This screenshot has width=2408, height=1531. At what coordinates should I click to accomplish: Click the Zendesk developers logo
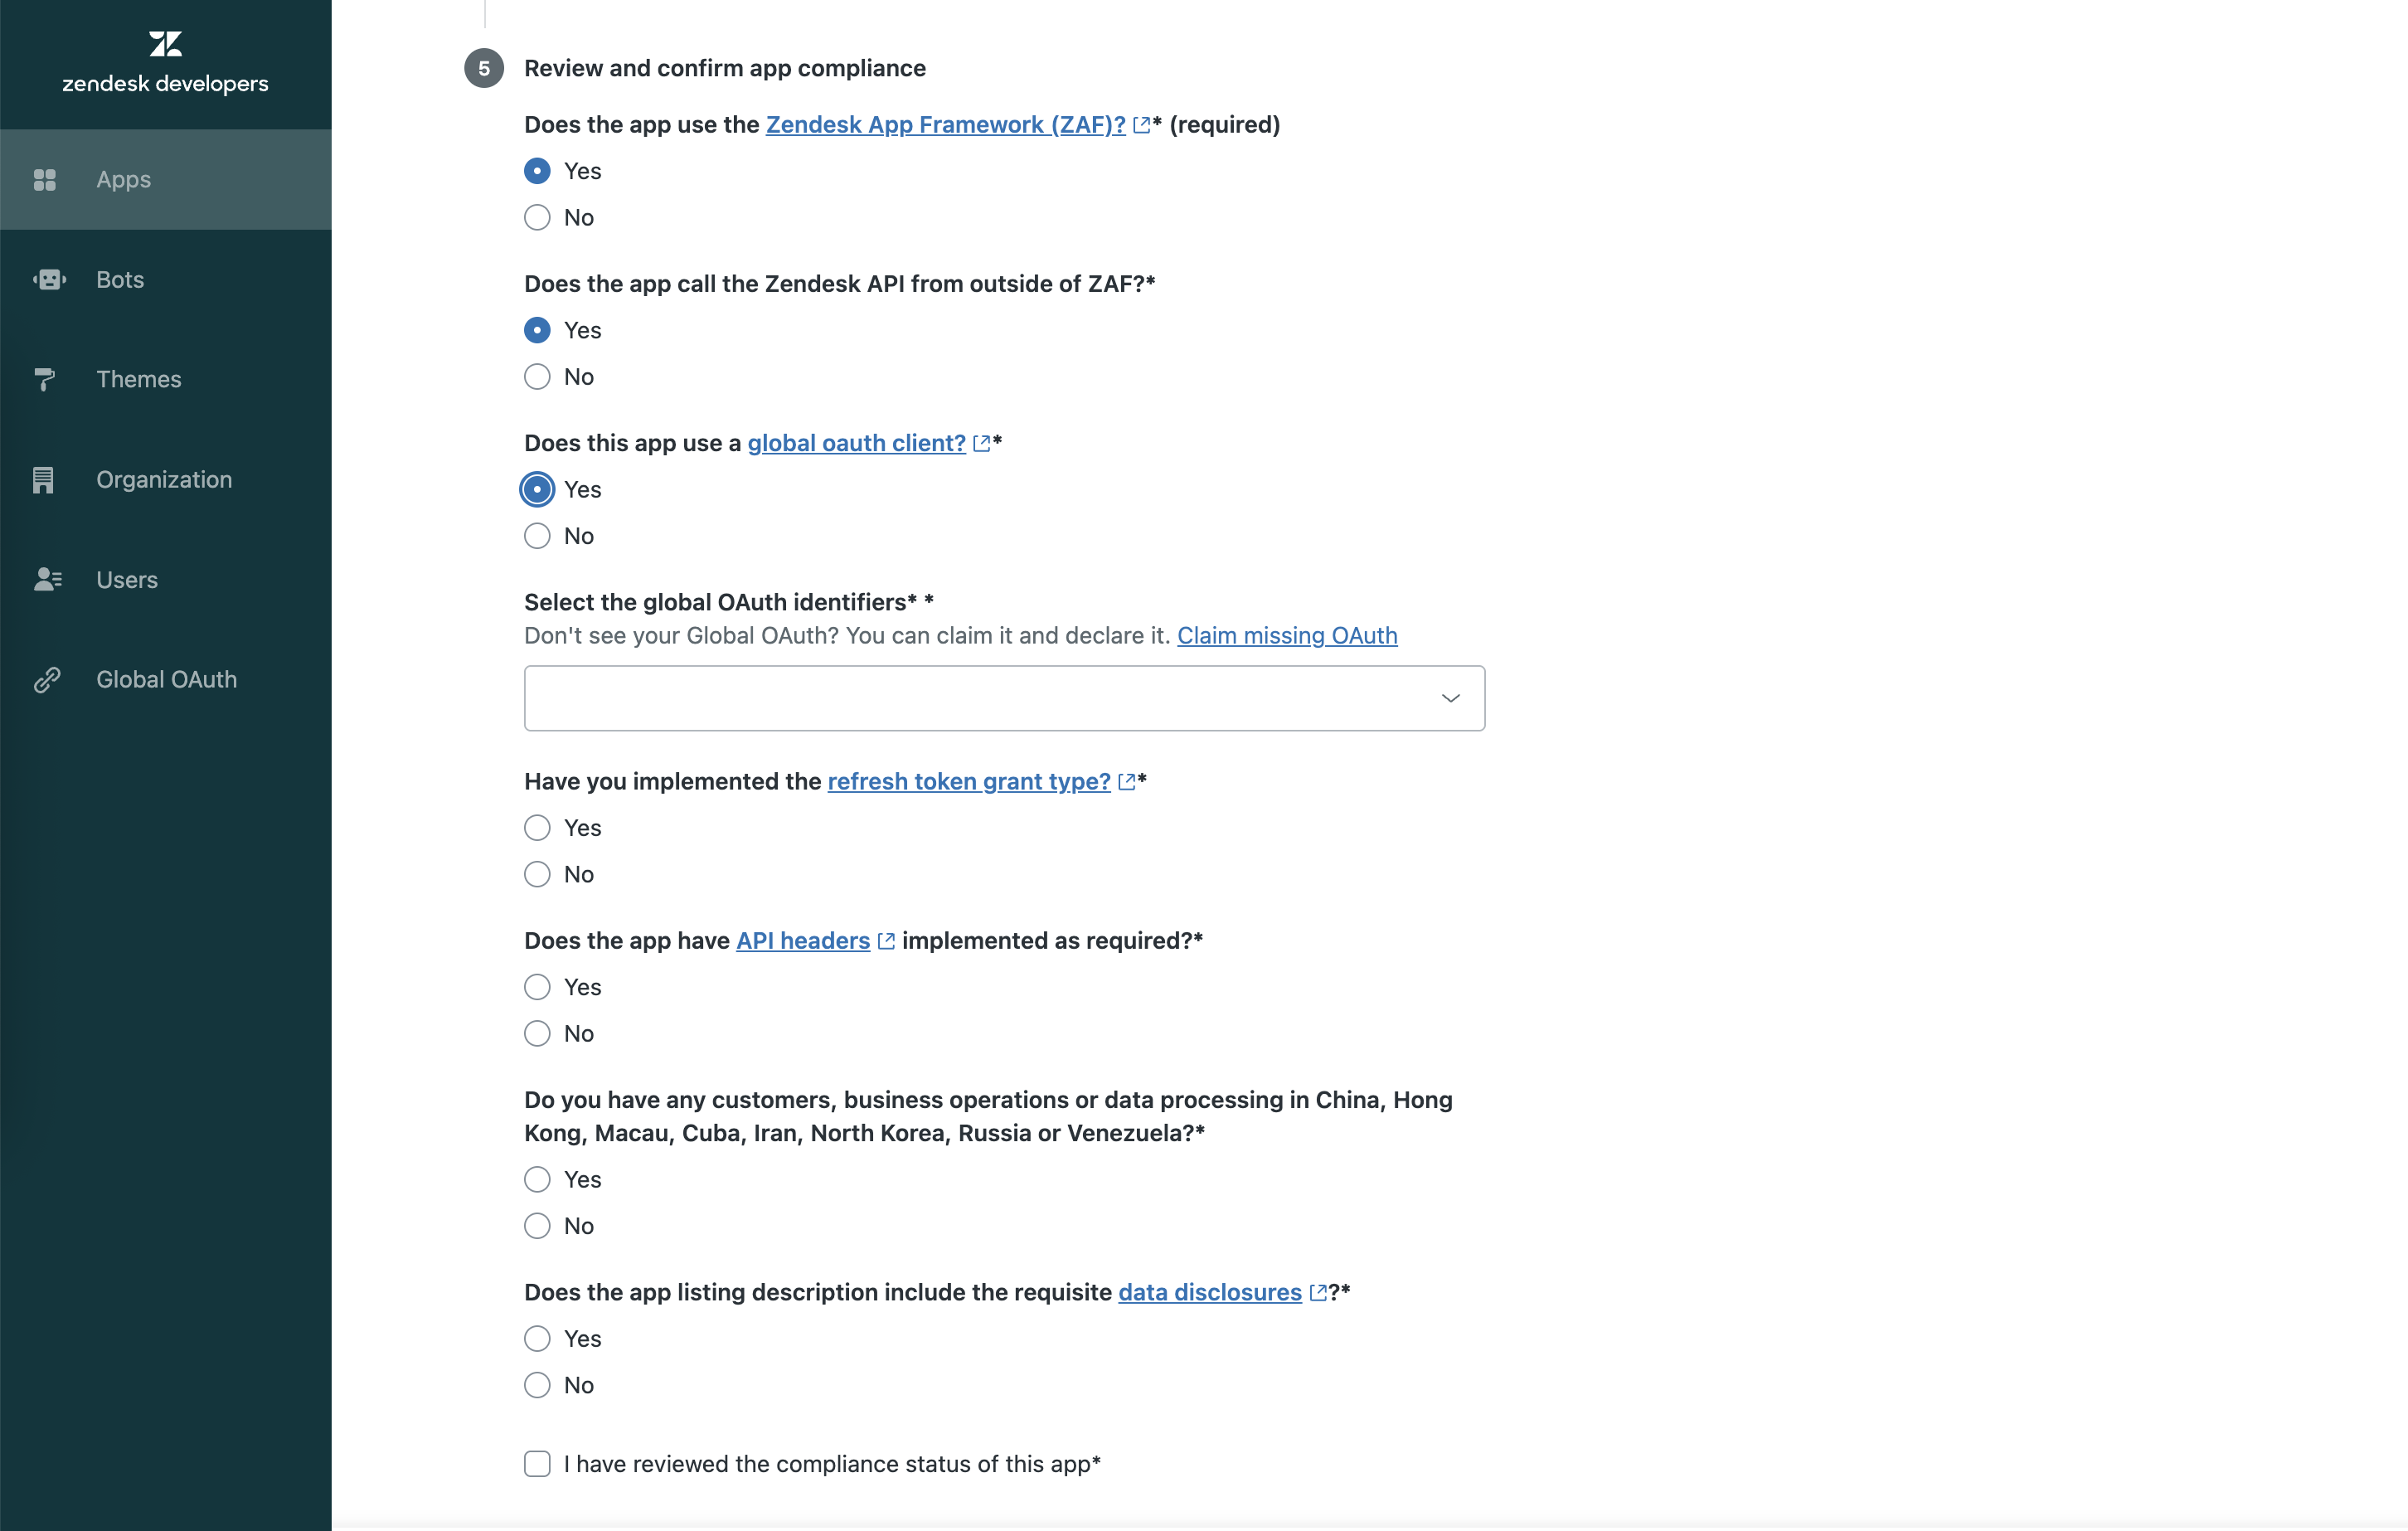[x=165, y=63]
